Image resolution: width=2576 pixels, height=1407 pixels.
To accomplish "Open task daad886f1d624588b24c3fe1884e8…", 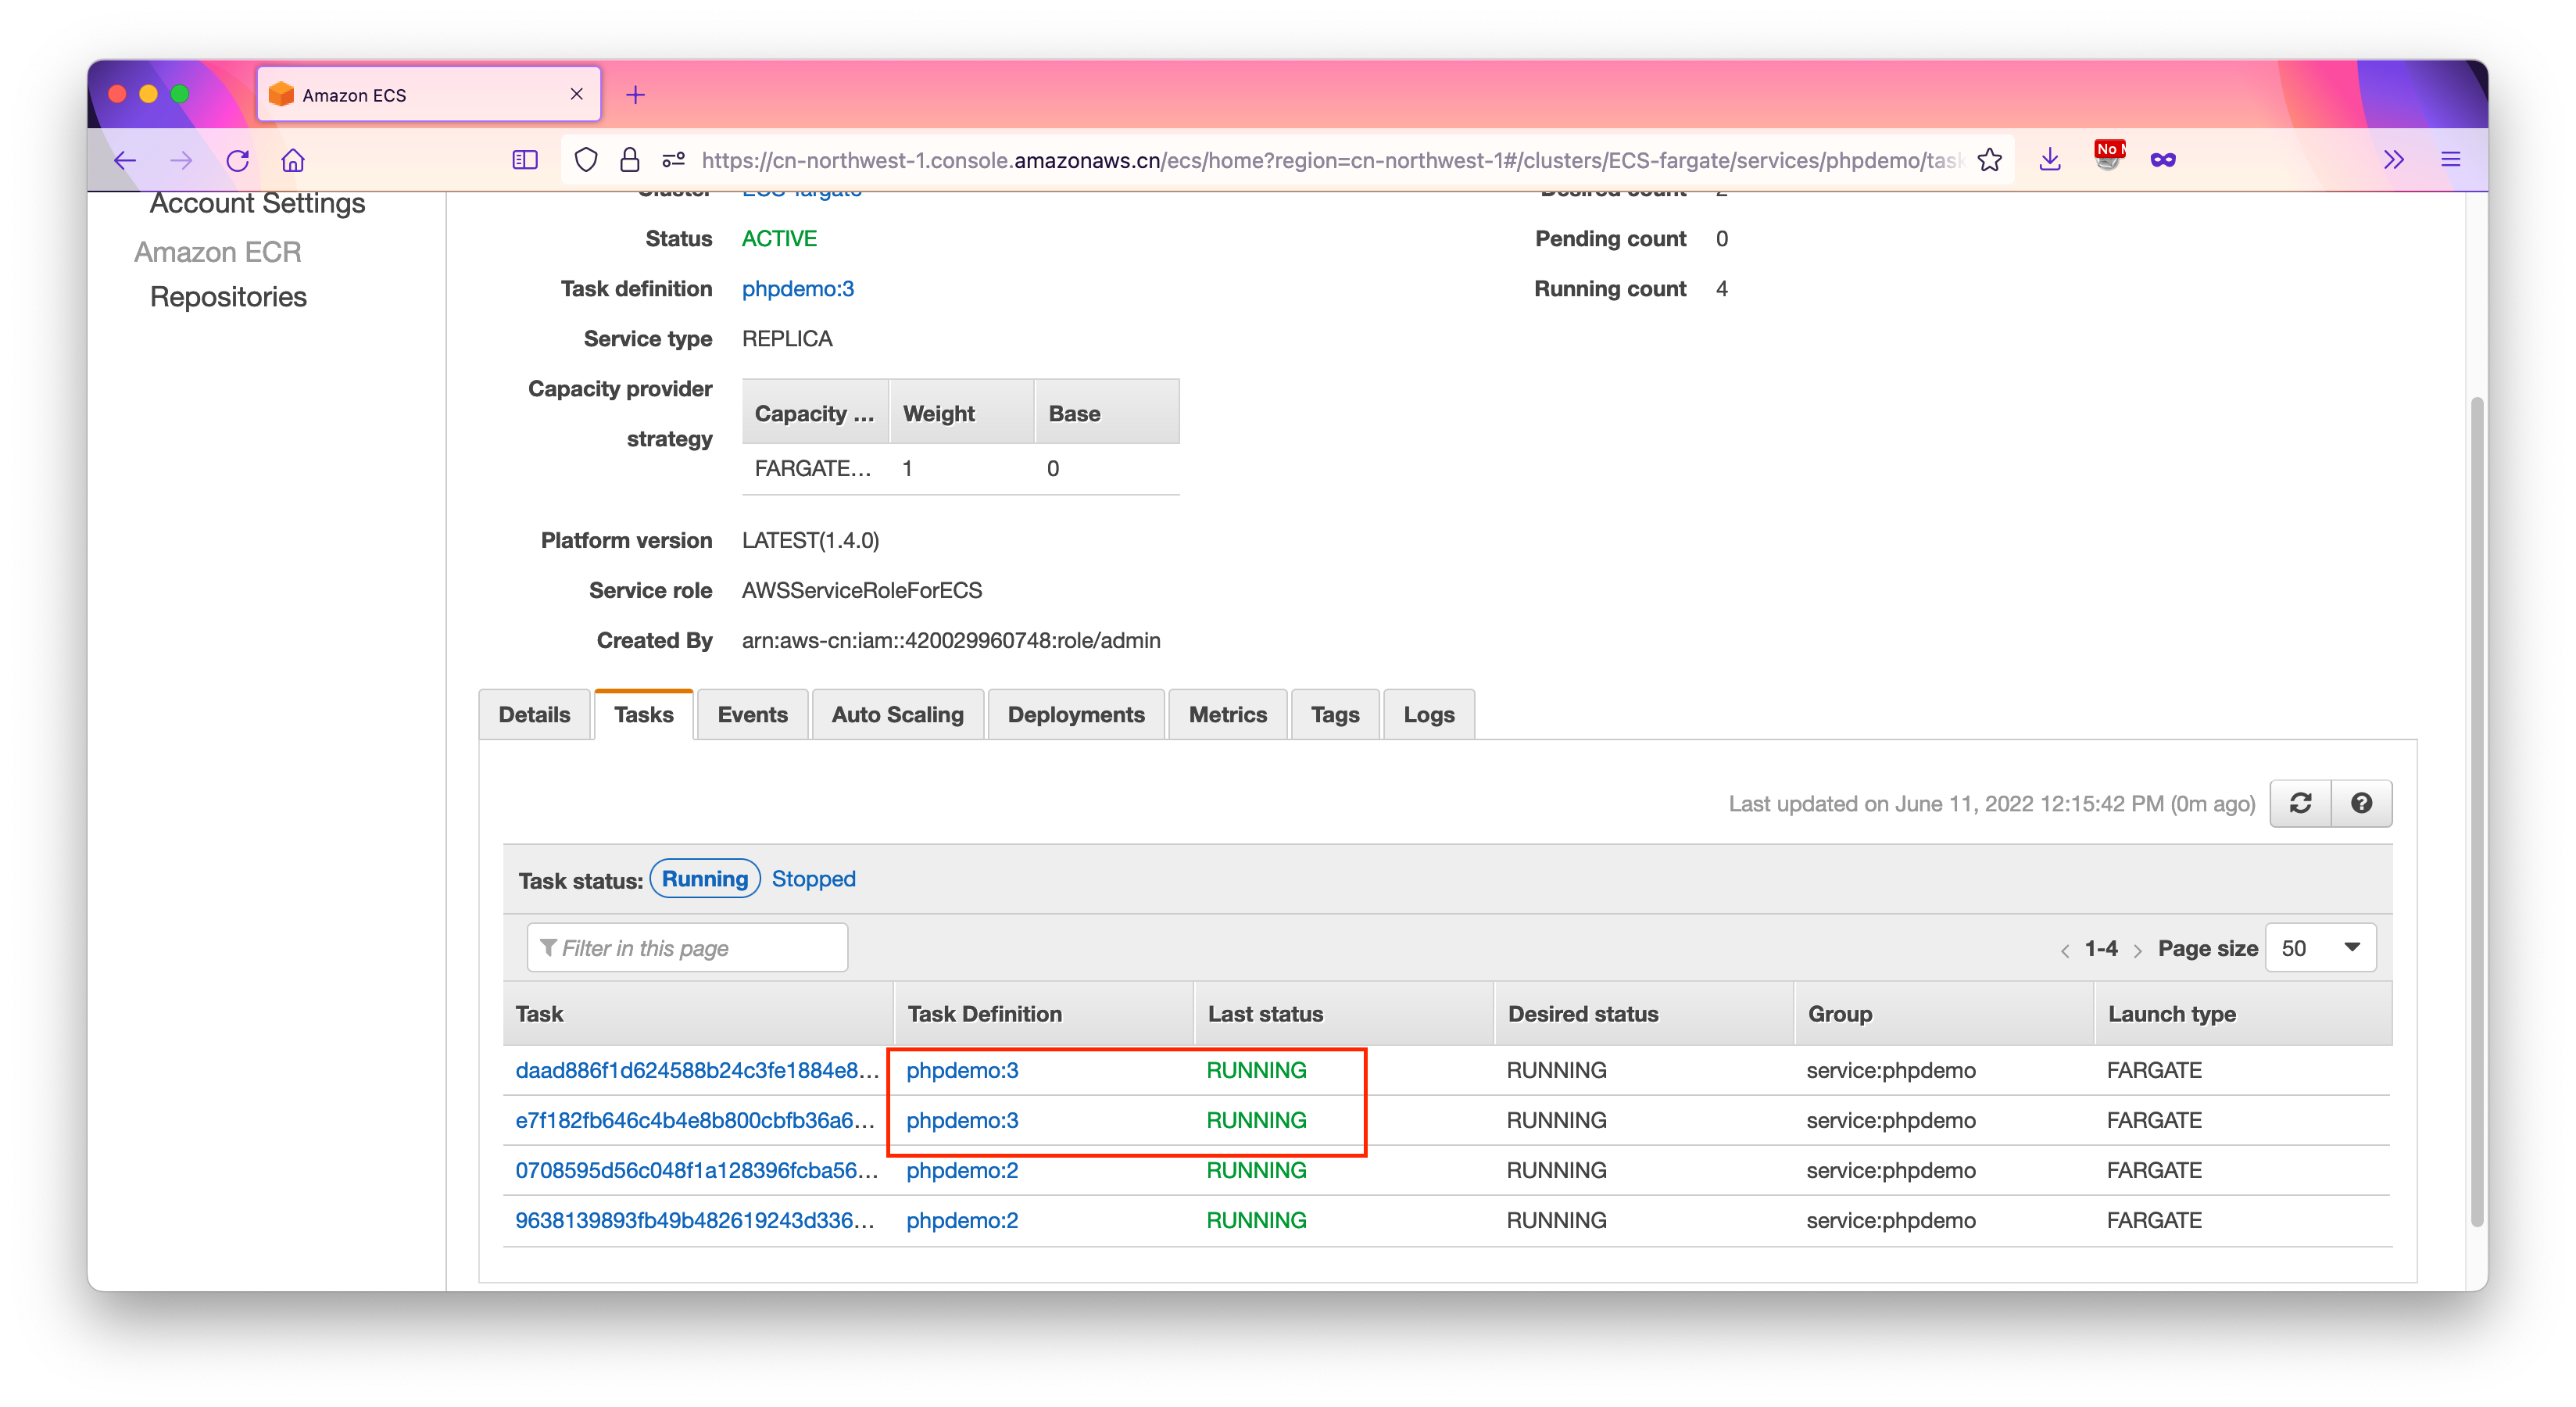I will [x=697, y=1070].
